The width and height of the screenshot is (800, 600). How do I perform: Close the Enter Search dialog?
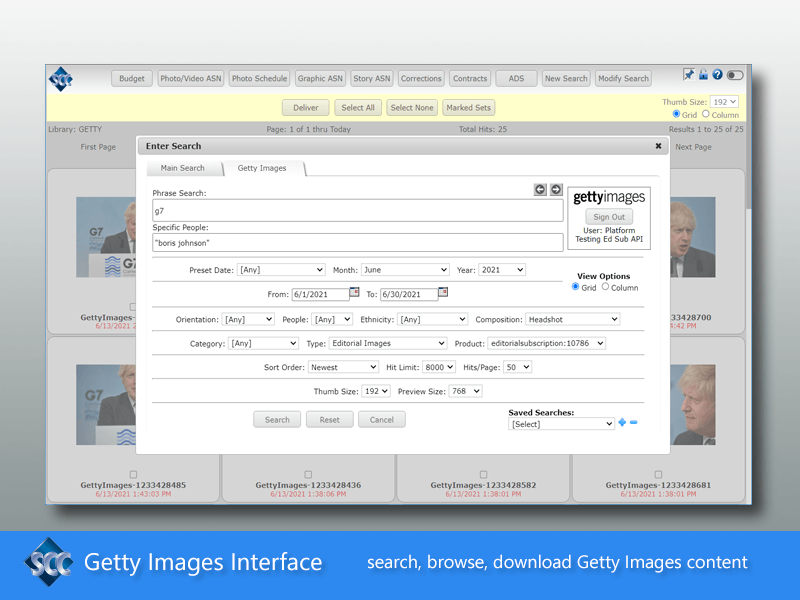[658, 146]
